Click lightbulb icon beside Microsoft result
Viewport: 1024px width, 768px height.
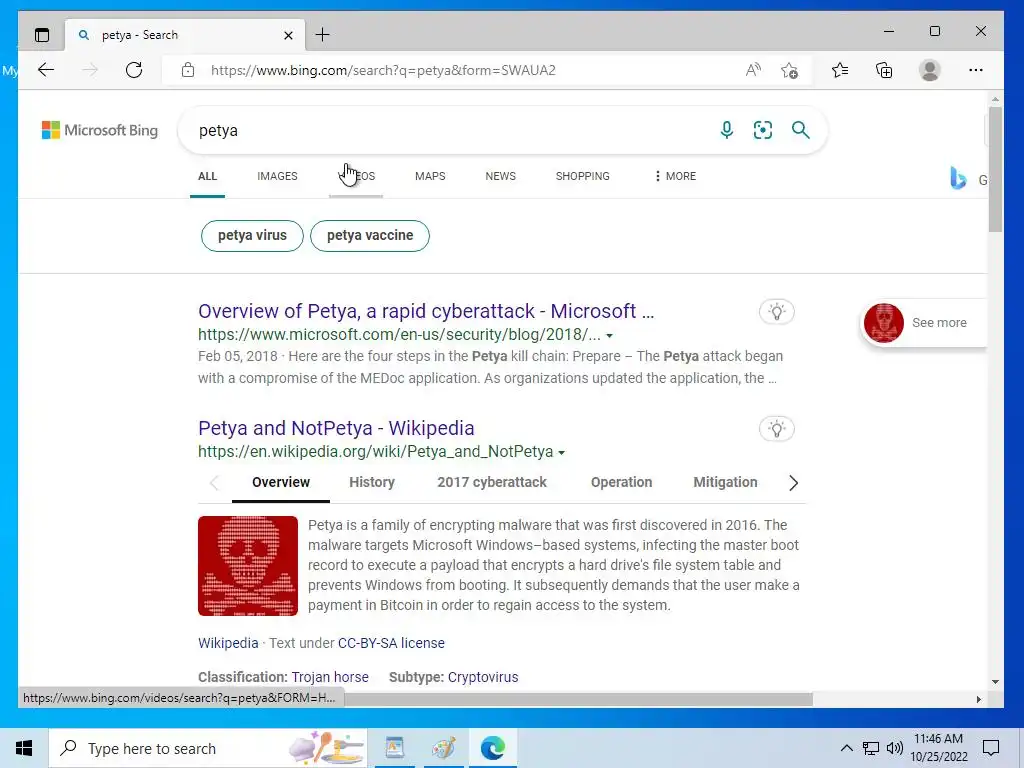[x=776, y=312]
